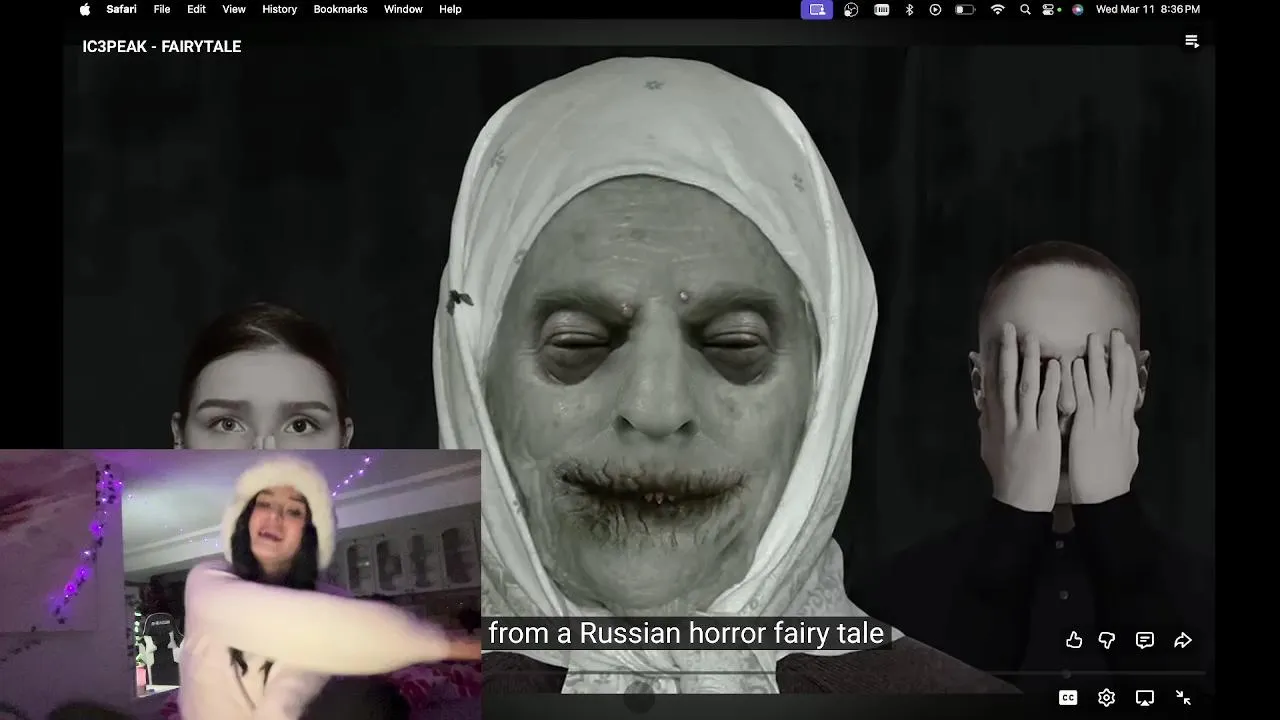1280x720 pixels.
Task: Open Bluetooth status menu
Action: [x=909, y=9]
